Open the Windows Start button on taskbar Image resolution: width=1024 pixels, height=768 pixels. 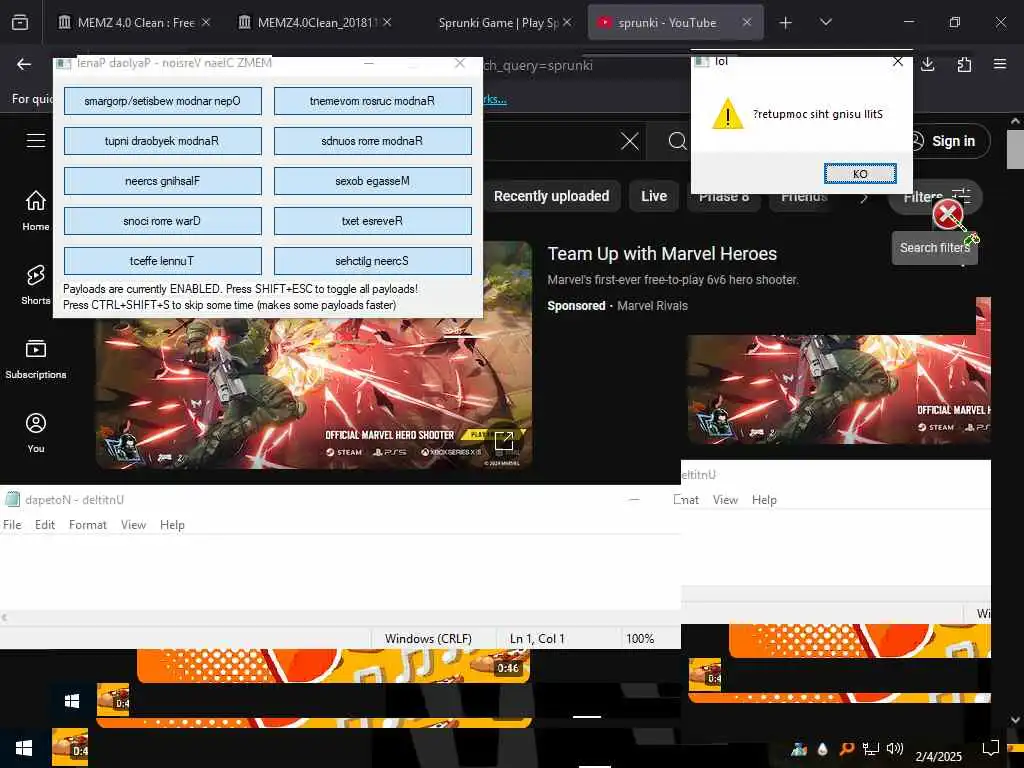(24, 747)
